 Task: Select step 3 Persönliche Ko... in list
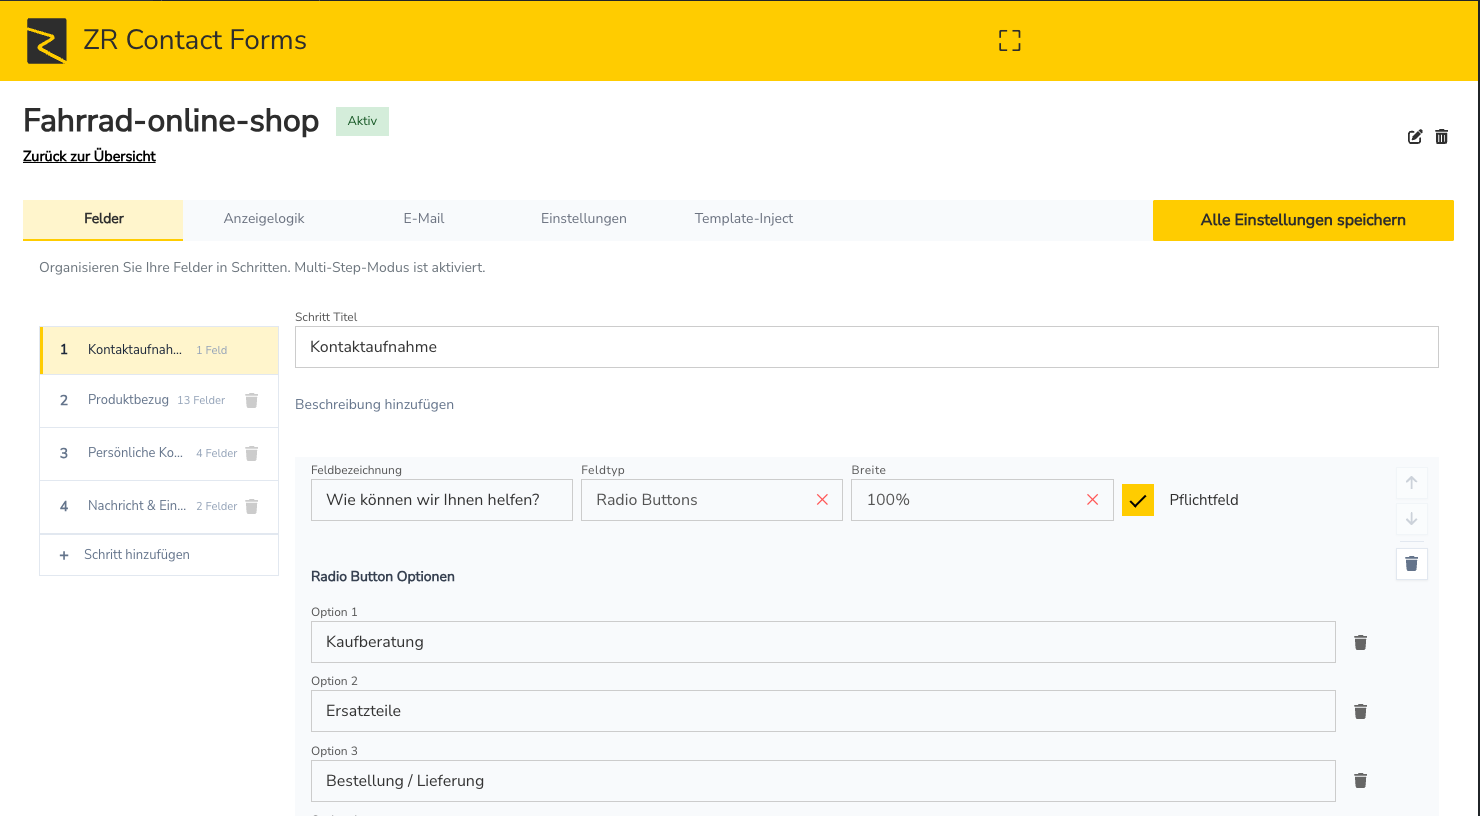(x=135, y=453)
